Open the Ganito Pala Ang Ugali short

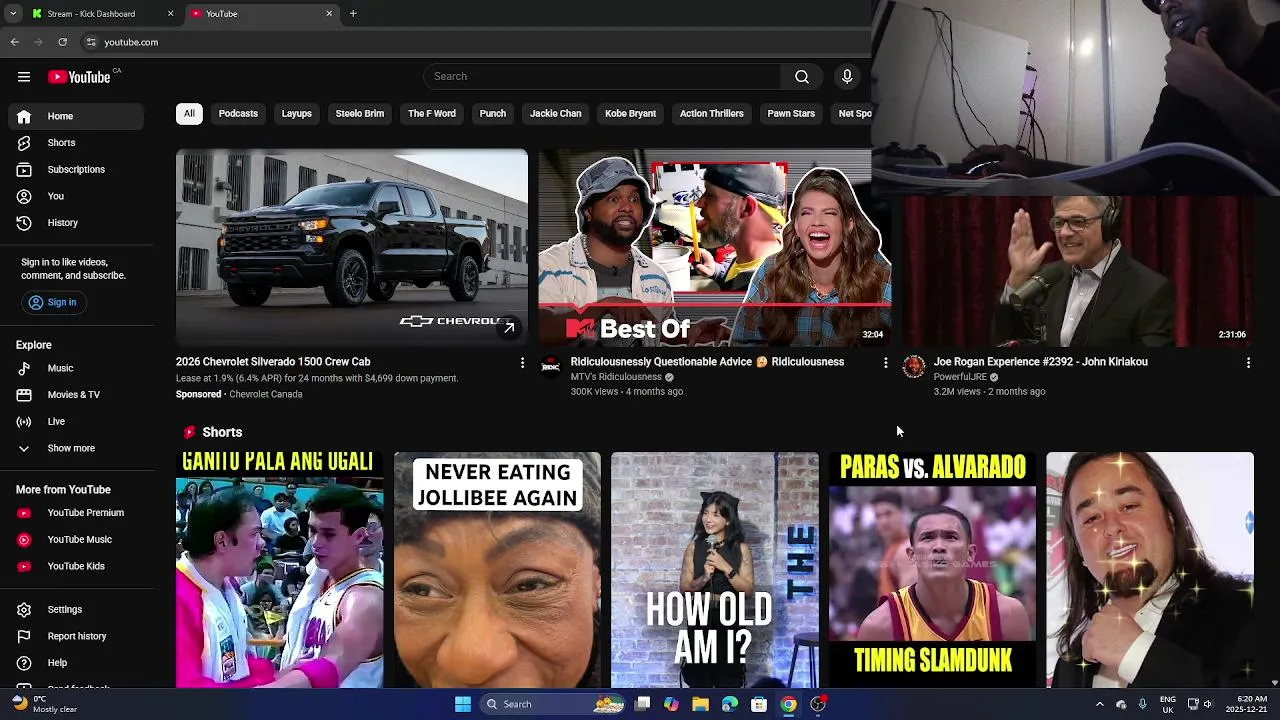(279, 570)
